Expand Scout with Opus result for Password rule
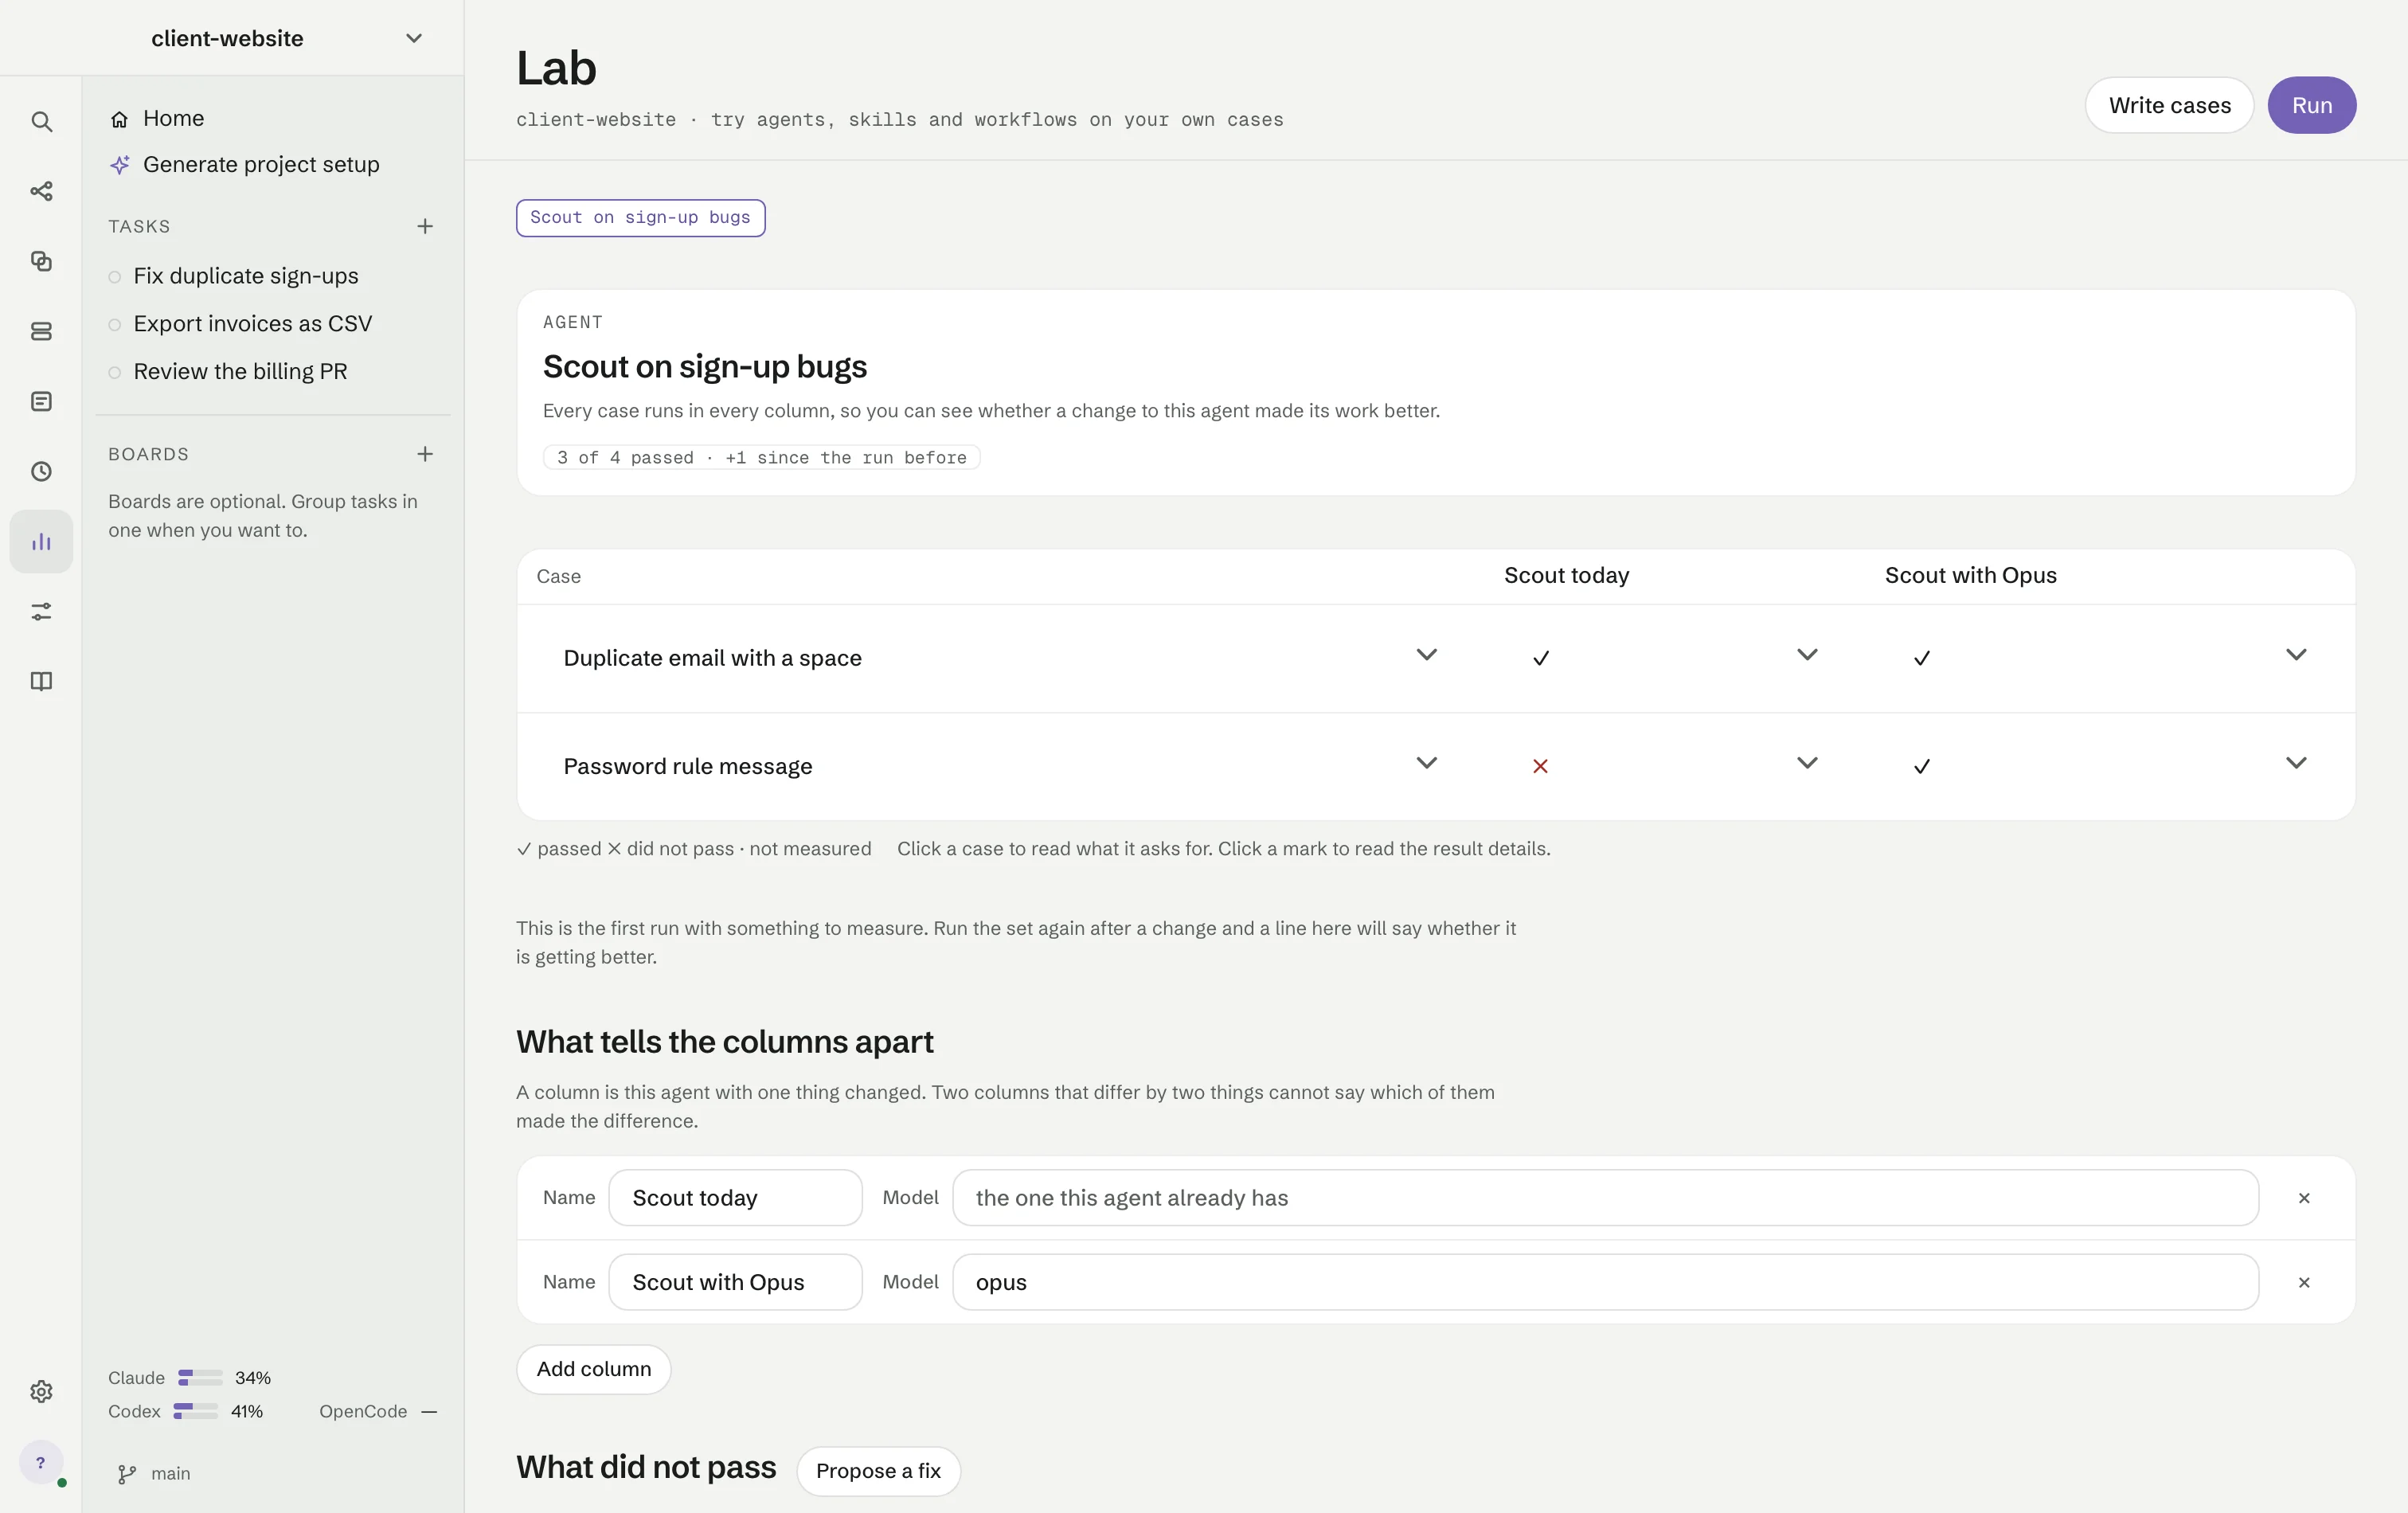2408x1513 pixels. 2296,763
